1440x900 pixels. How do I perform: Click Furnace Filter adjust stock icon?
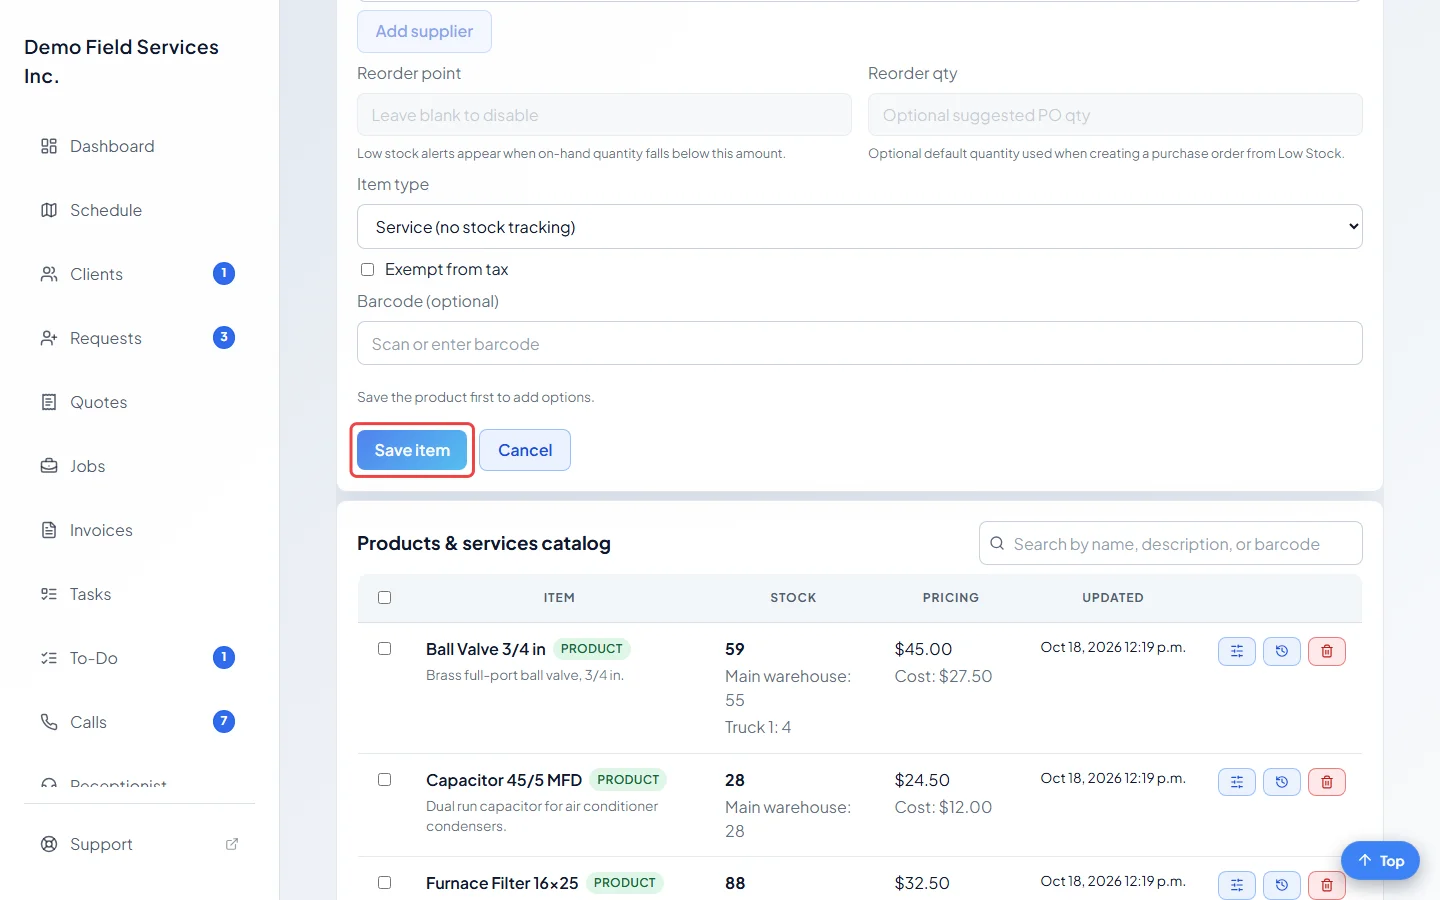point(1237,885)
